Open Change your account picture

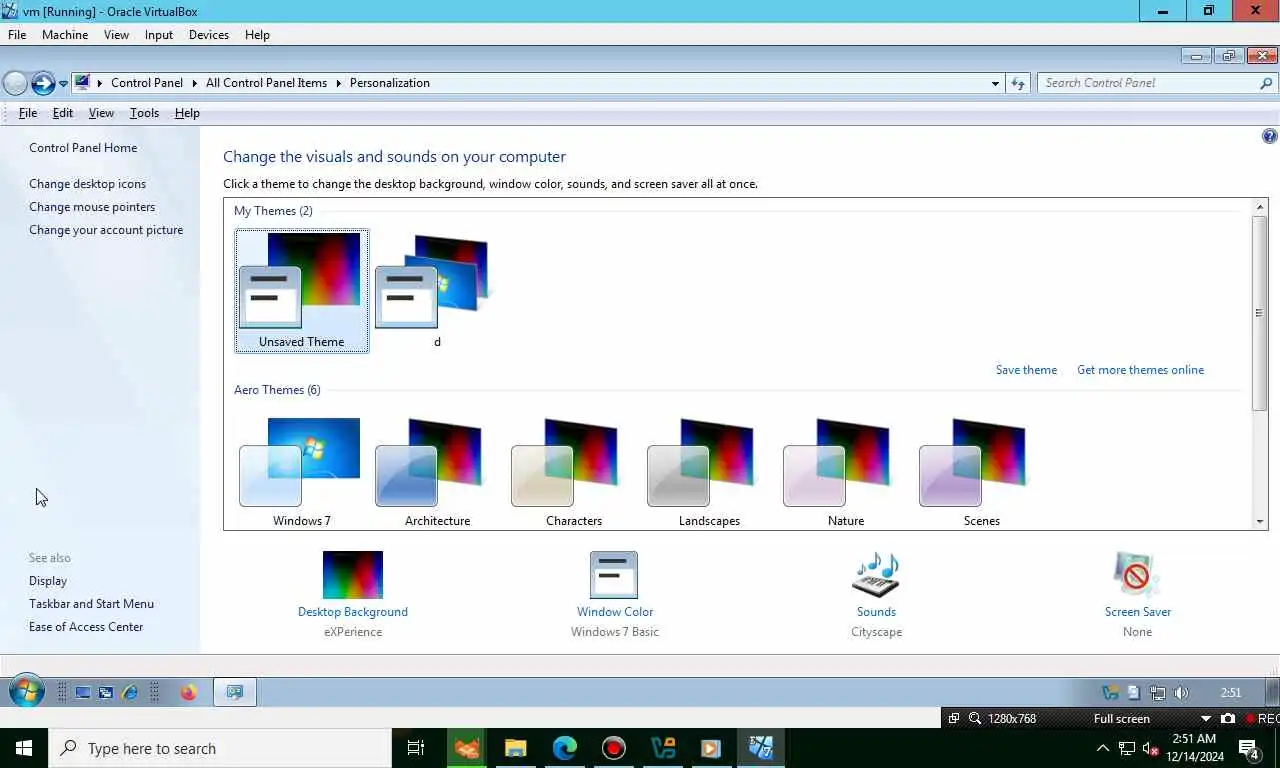(106, 230)
